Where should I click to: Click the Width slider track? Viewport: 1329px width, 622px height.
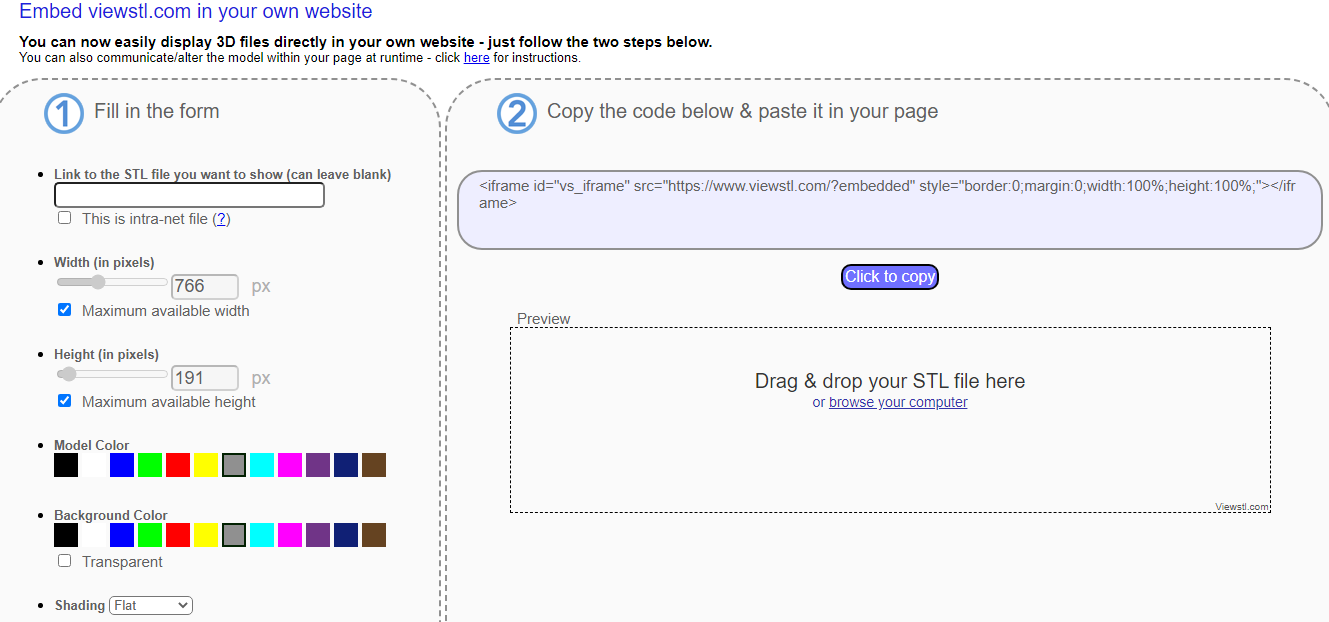coord(112,283)
